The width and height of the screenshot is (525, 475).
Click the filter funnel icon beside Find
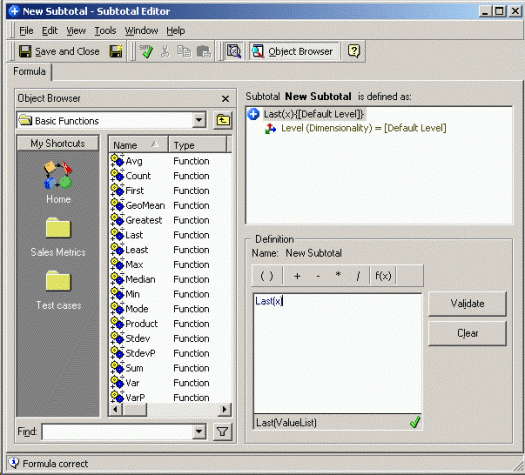point(222,432)
